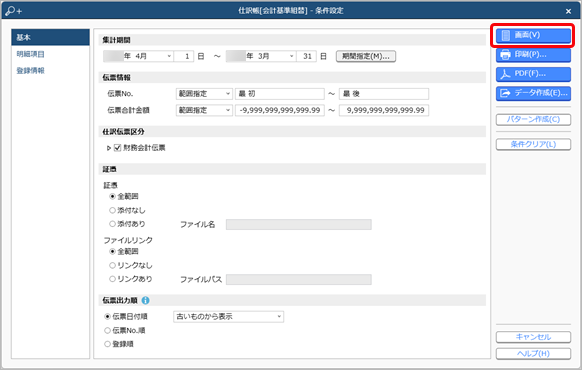This screenshot has width=582, height=370.
Task: Click the end day field showing 31
Action: tap(306, 56)
